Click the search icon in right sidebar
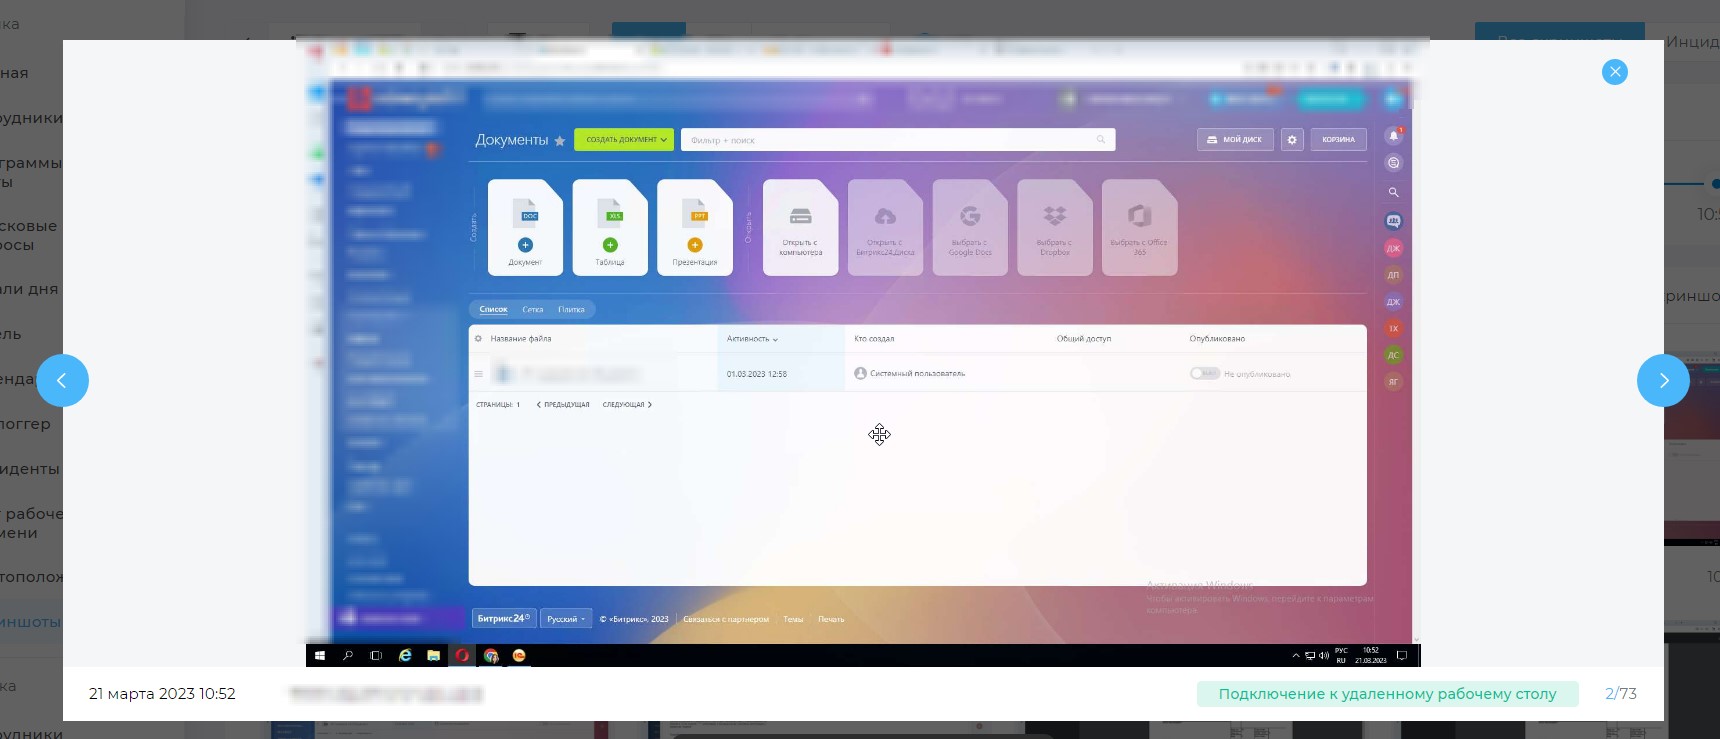Screen dimensions: 1720x739 1393,192
